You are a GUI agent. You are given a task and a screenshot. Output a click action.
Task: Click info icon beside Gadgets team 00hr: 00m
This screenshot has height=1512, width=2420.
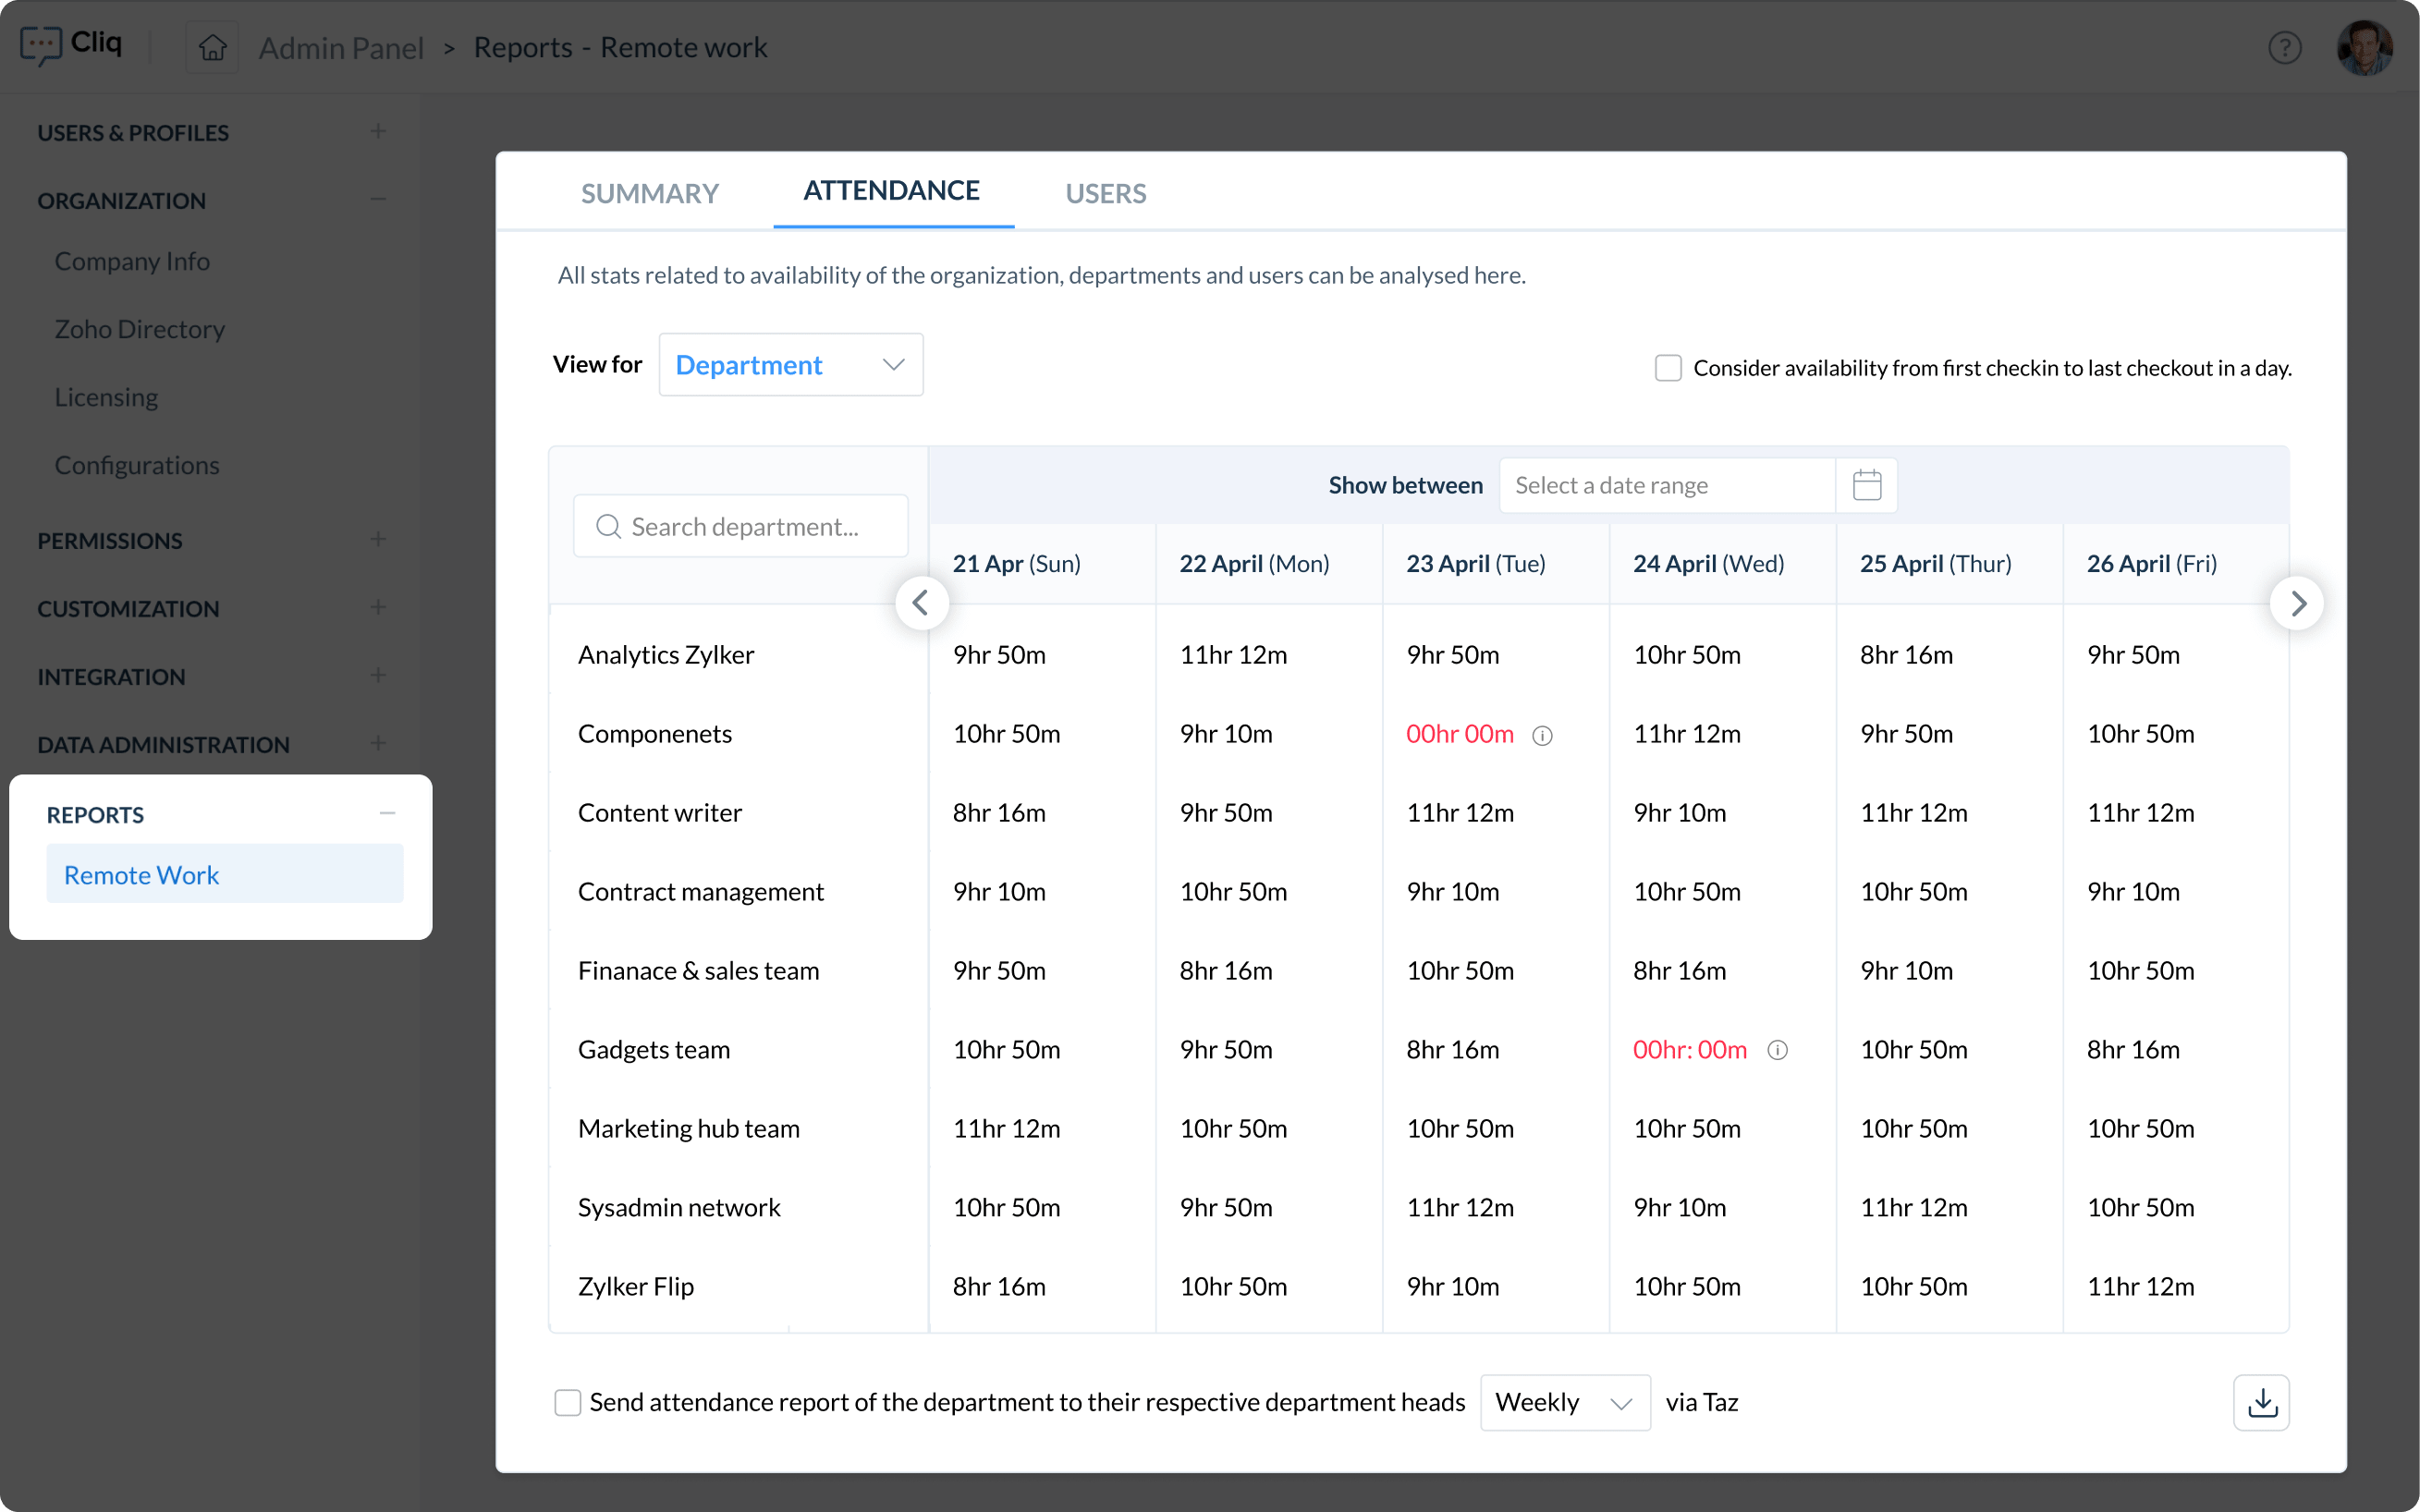[1777, 1050]
